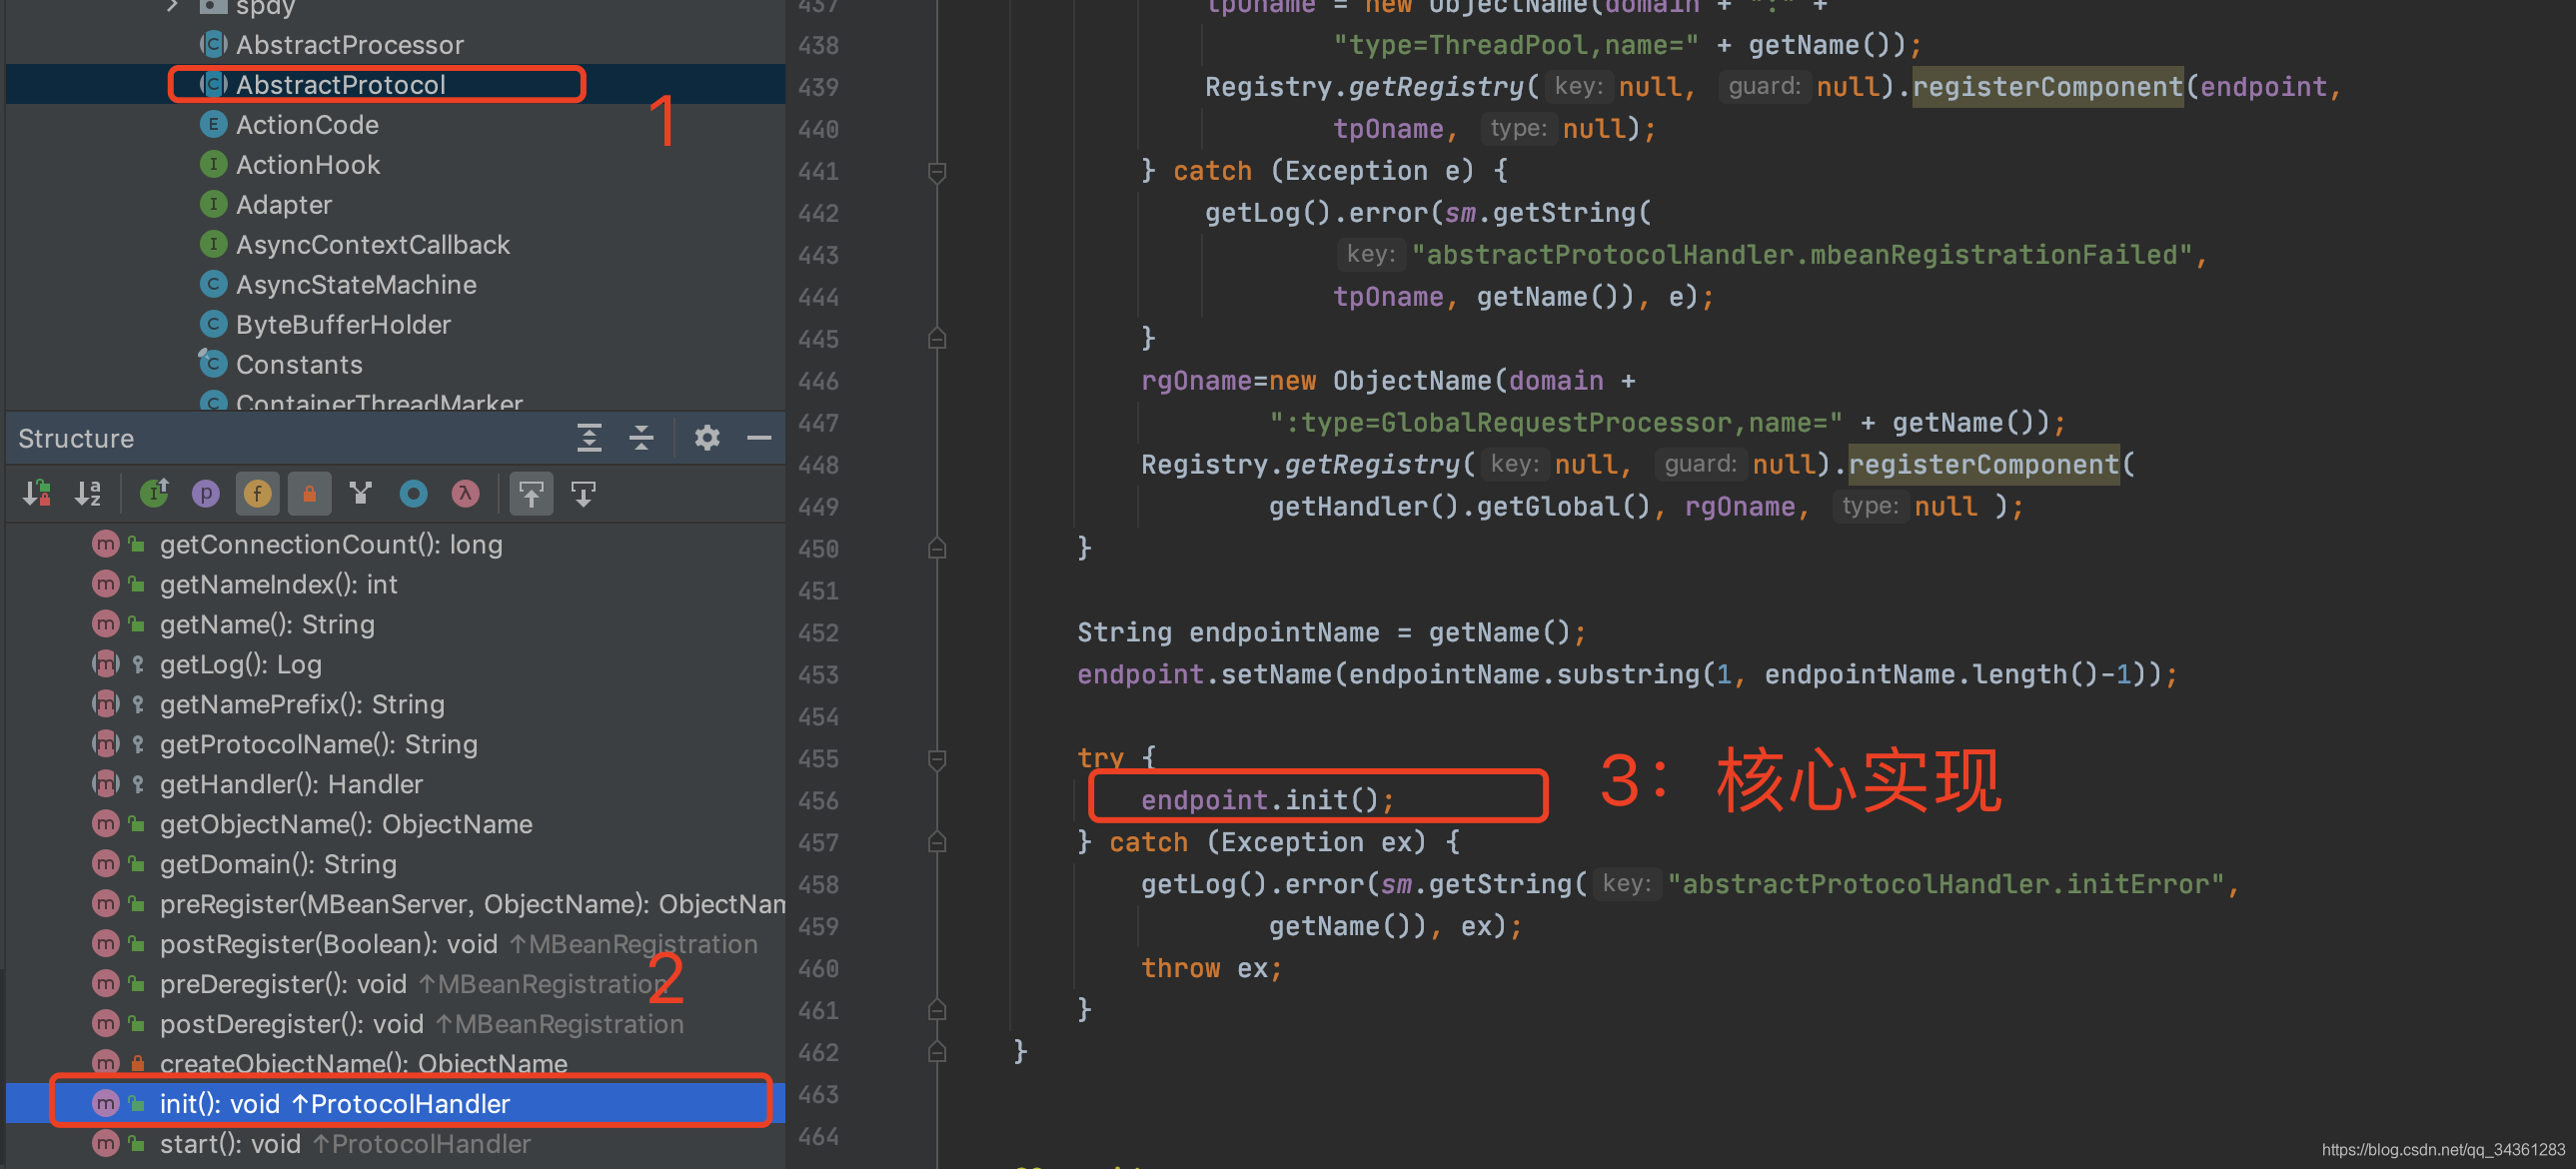2576x1169 pixels.
Task: Click endpoint.init() call on line 456
Action: coord(1267,800)
